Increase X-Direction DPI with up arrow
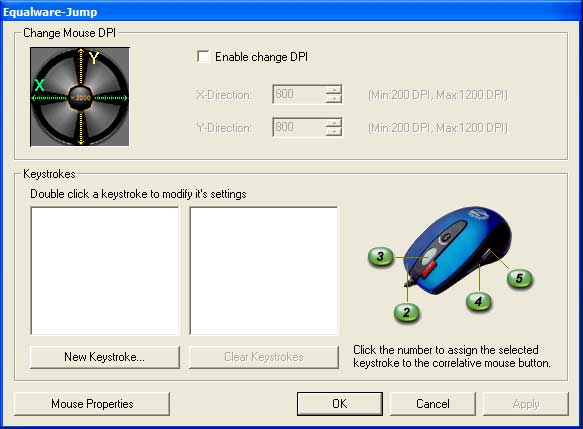Viewport: 583px width, 429px height. click(334, 90)
